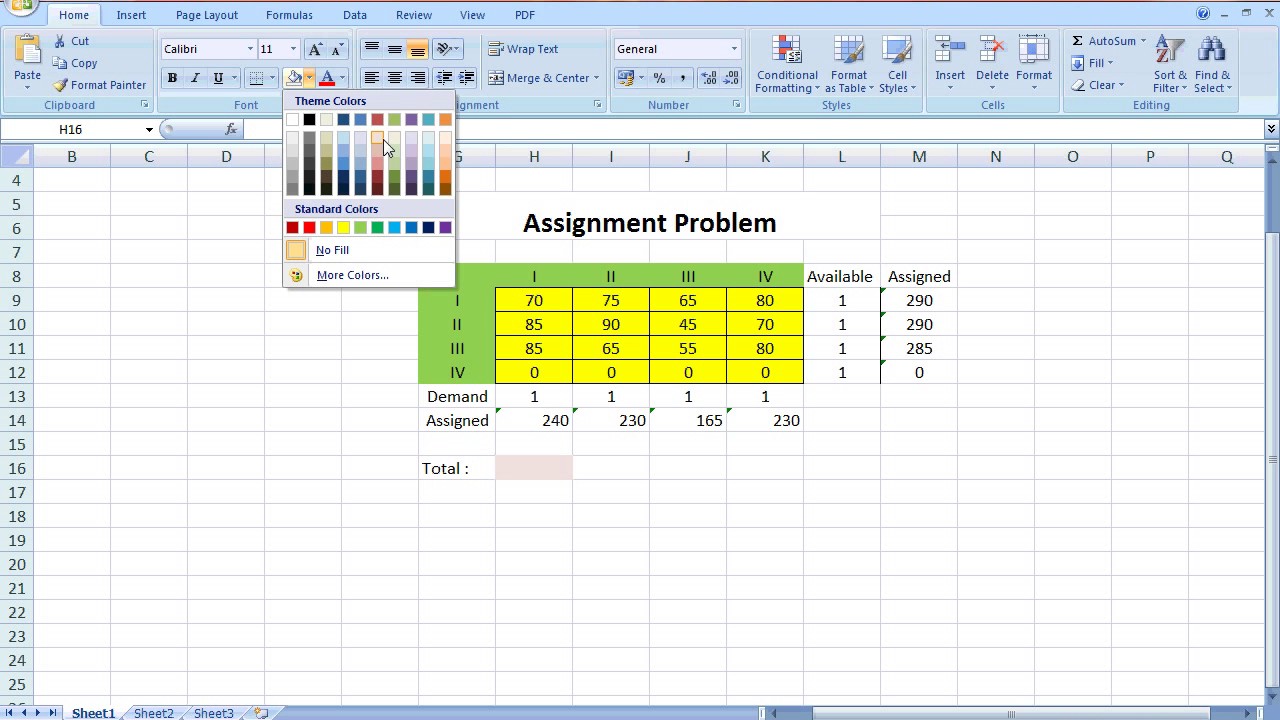Choose No Fill option

pos(368,250)
